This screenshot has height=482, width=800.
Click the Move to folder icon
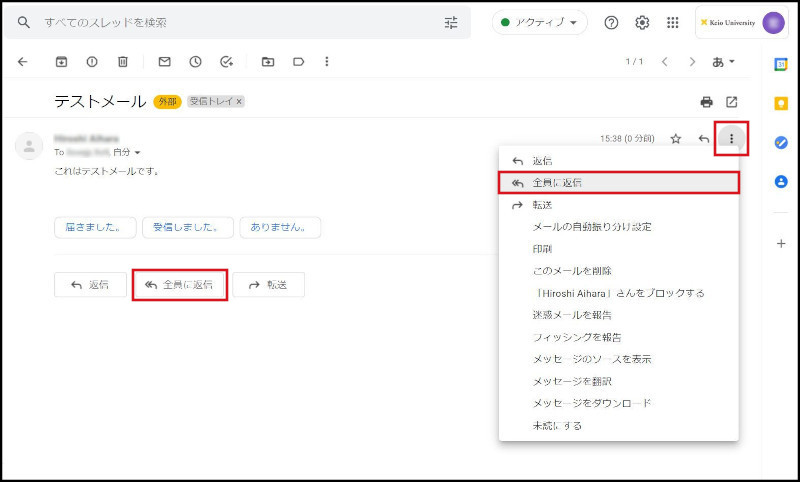click(x=268, y=62)
